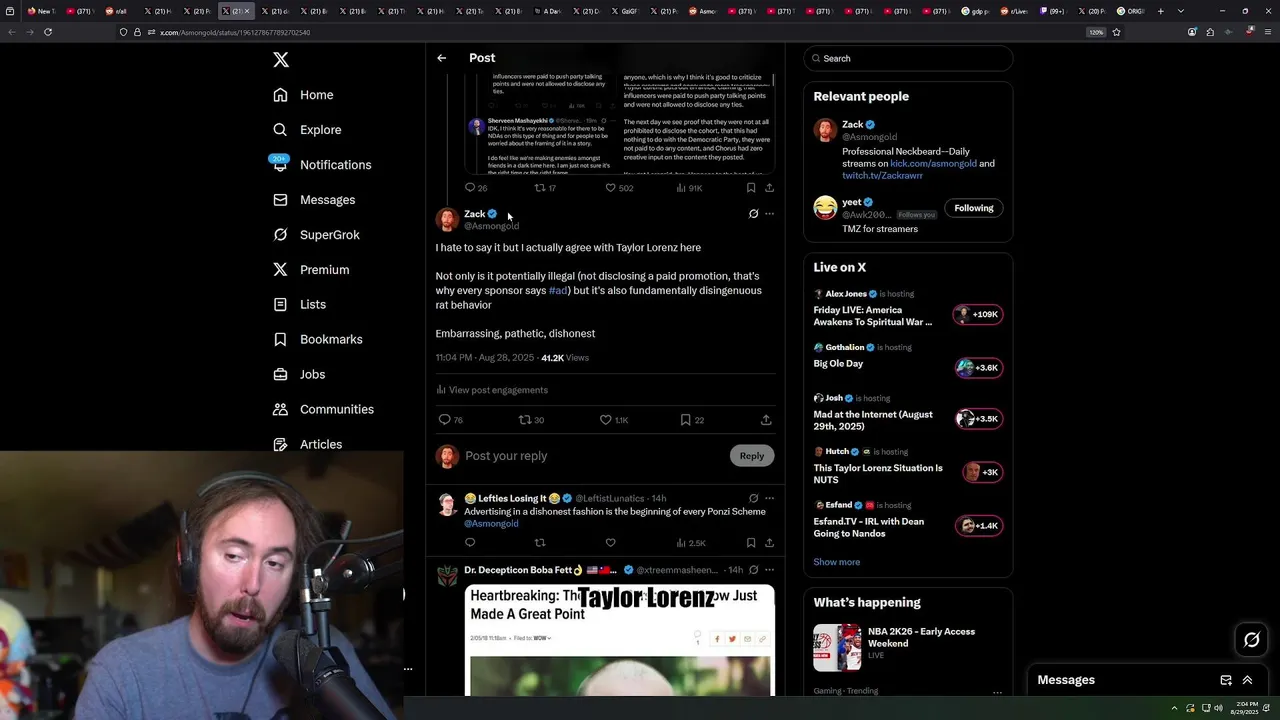Click @Asmongold mention in reply
This screenshot has height=720, width=1280.
pyautogui.click(x=491, y=524)
